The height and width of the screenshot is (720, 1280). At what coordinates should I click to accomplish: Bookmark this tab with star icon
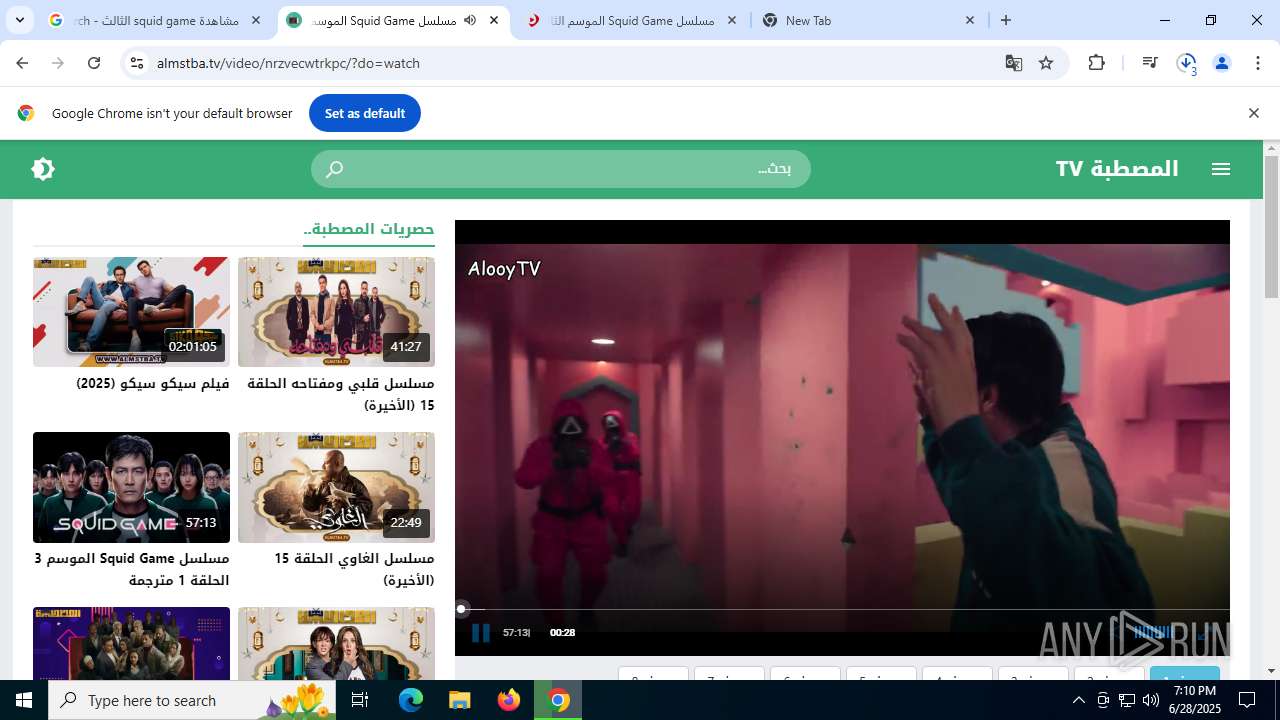click(x=1046, y=63)
